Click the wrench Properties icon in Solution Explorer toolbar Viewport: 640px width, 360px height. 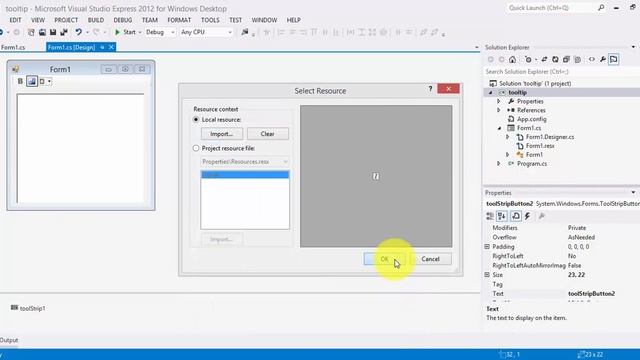point(602,60)
